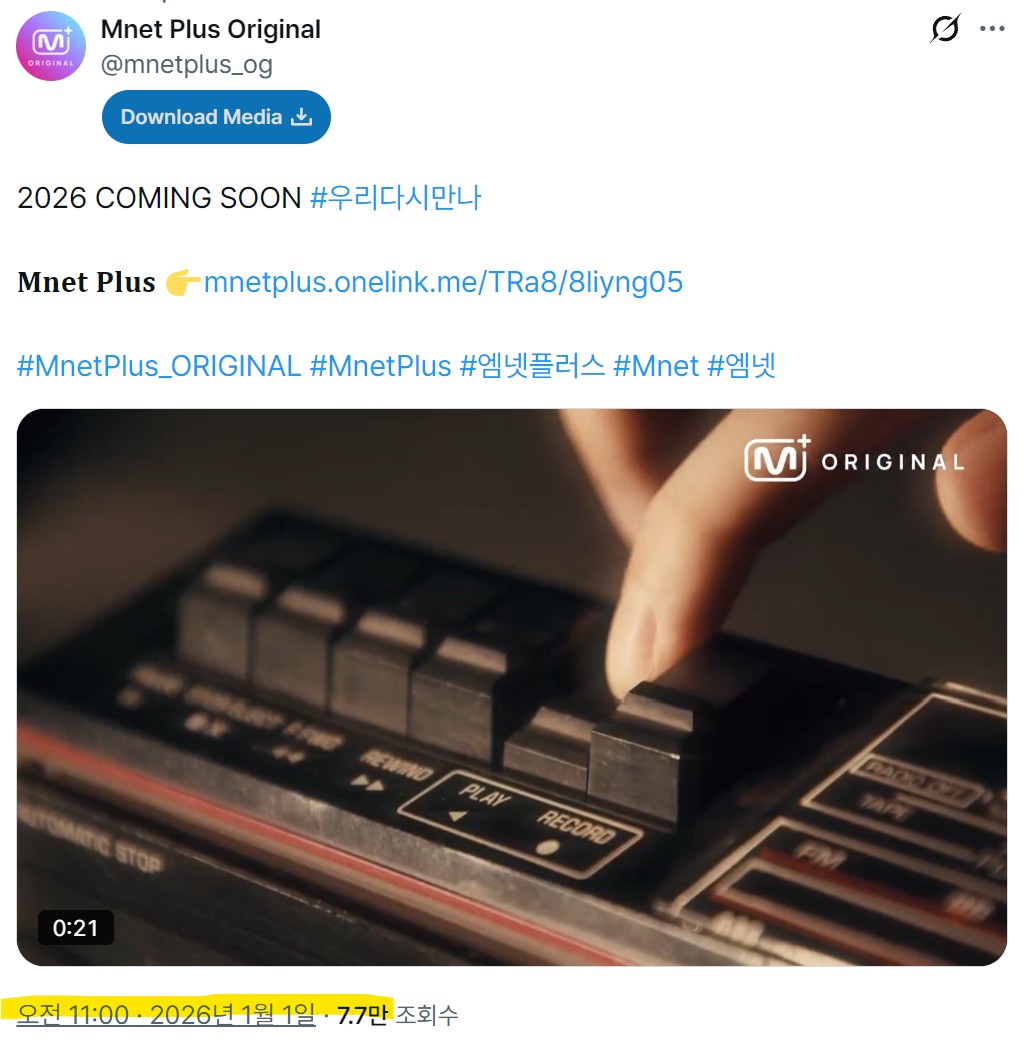Open the #MnetPlus hashtag
This screenshot has width=1030, height=1051.
pyautogui.click(x=381, y=366)
